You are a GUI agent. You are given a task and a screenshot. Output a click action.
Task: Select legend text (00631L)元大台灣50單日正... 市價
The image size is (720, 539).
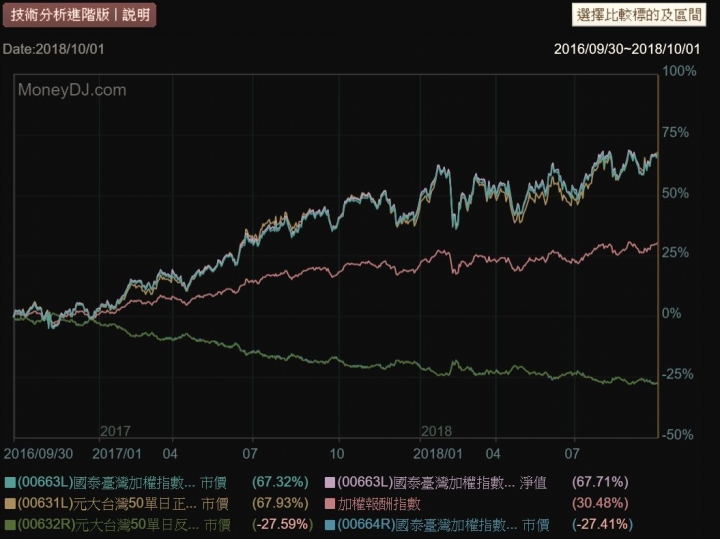tap(123, 504)
